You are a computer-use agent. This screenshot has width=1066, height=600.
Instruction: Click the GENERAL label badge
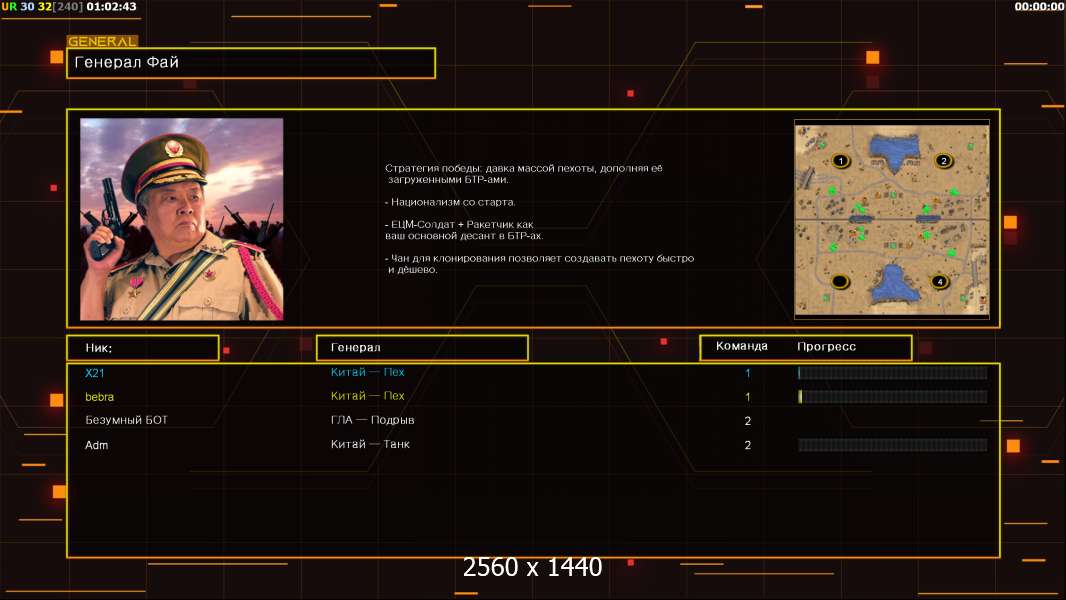pyautogui.click(x=102, y=42)
